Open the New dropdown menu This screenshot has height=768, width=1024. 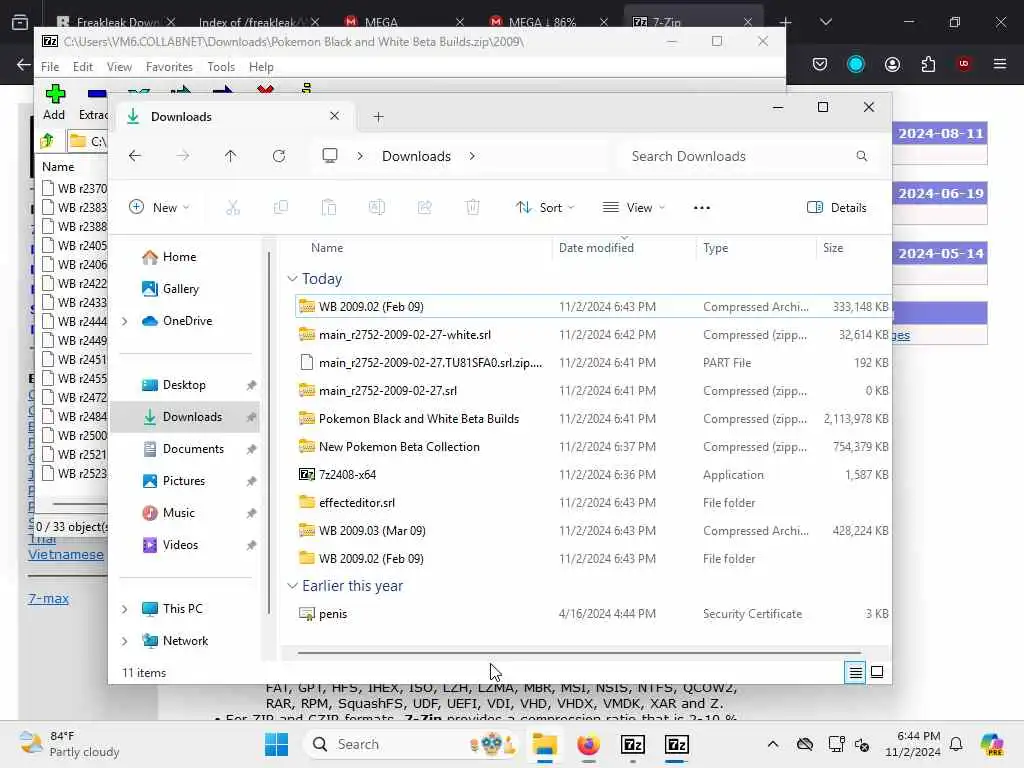tap(159, 208)
